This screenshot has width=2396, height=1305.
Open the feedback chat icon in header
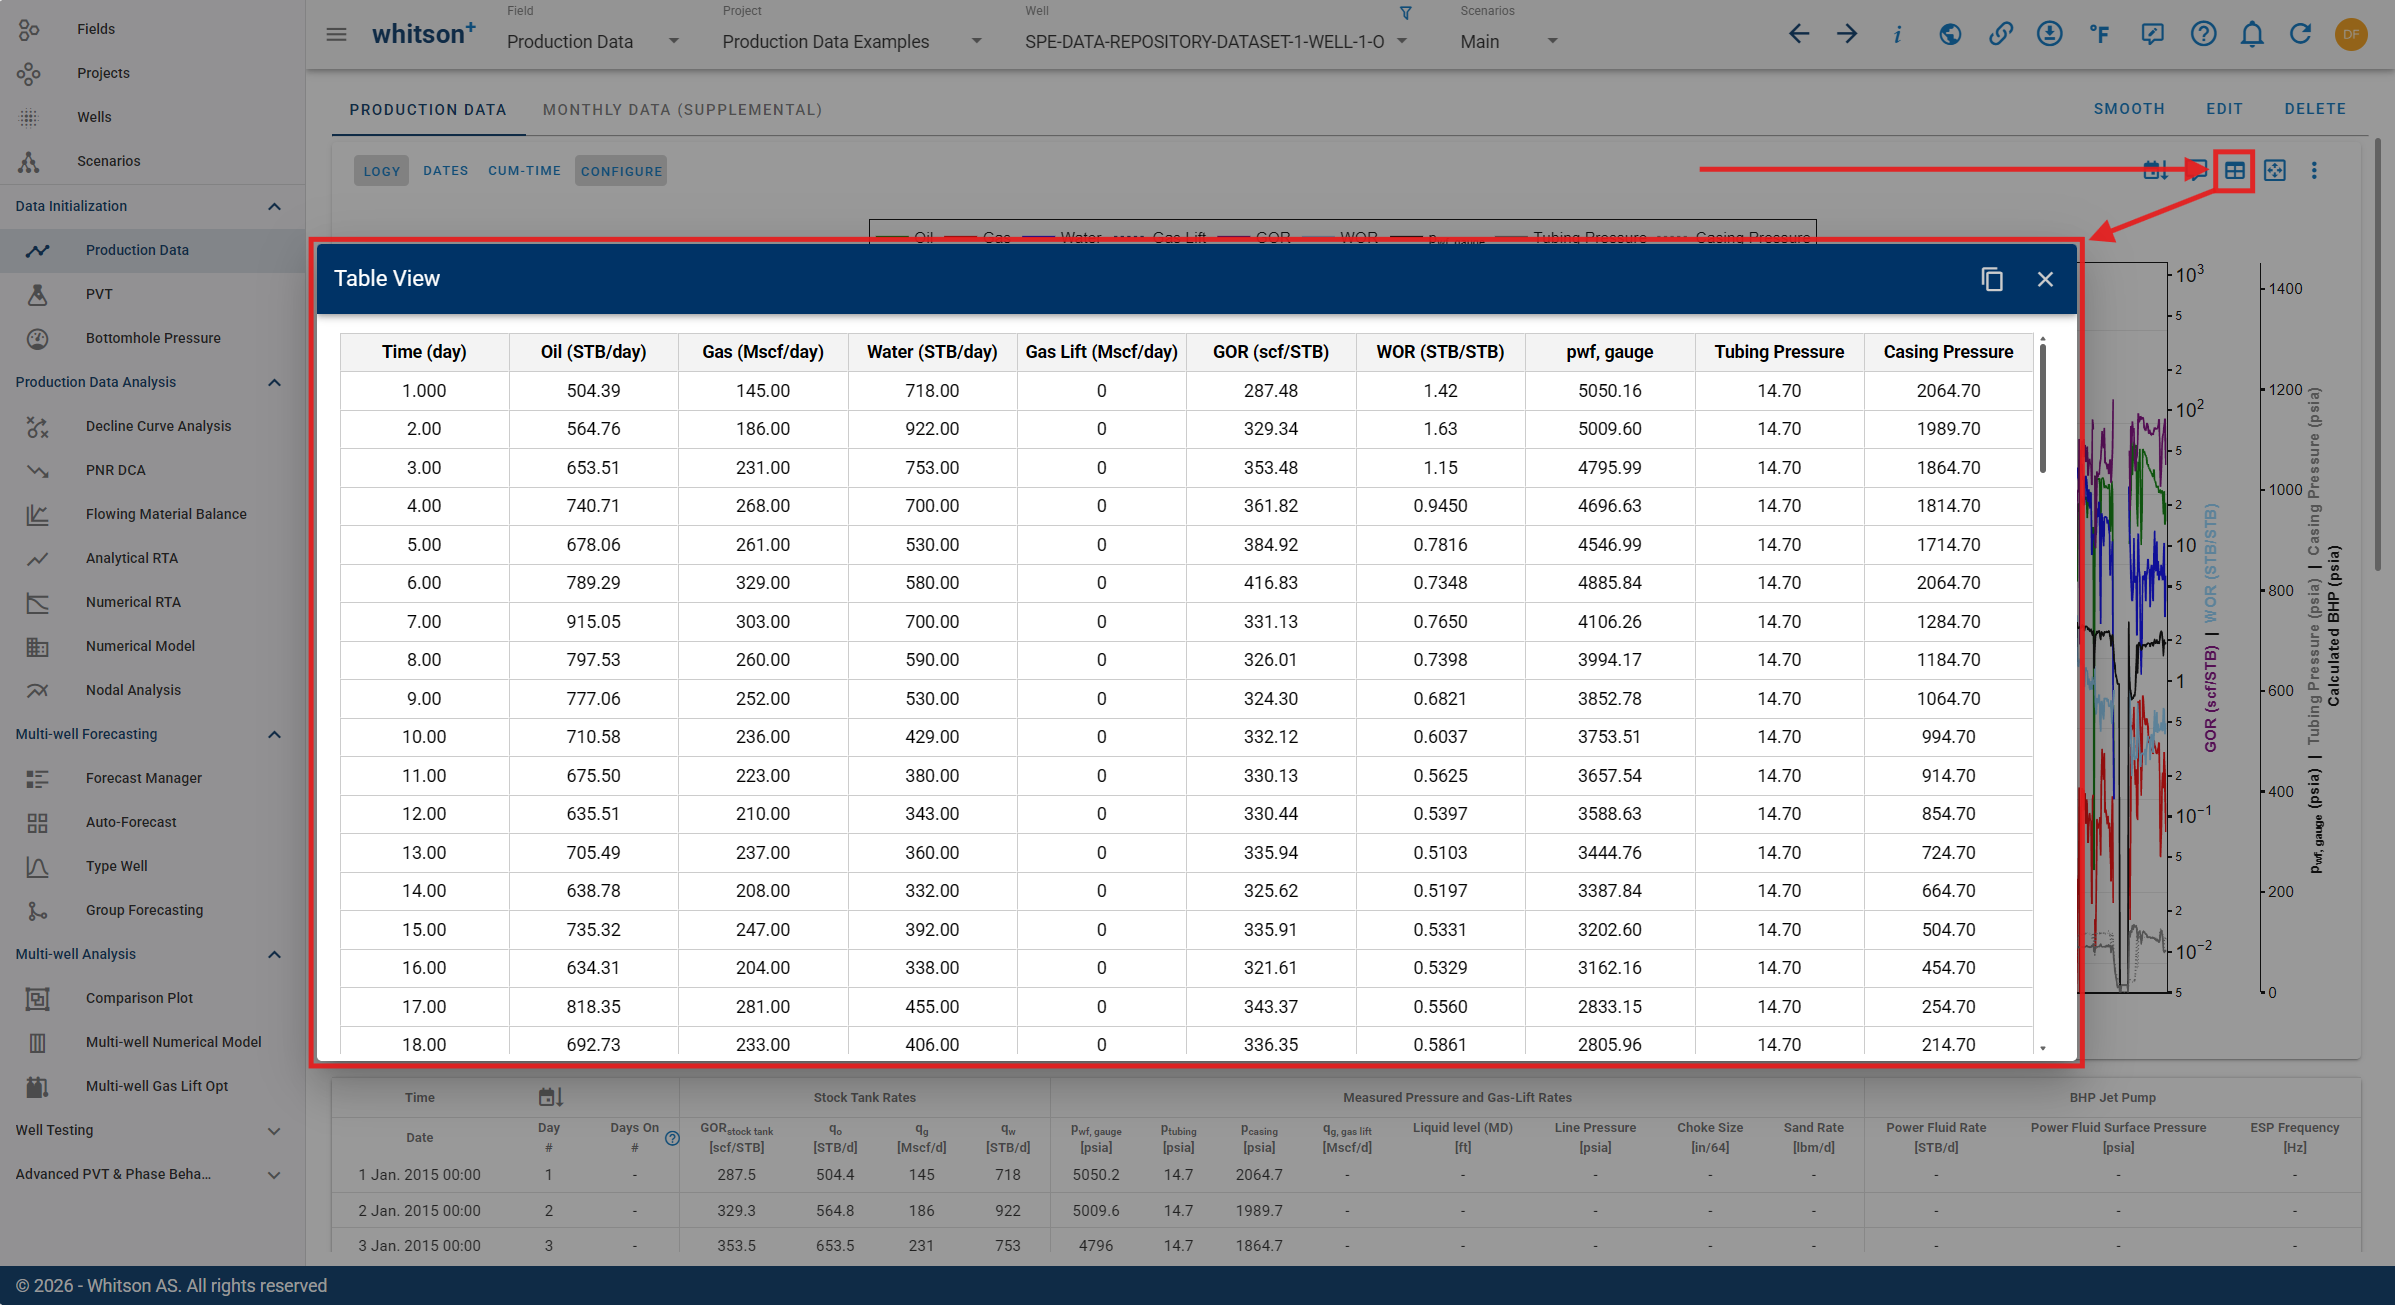2152,35
